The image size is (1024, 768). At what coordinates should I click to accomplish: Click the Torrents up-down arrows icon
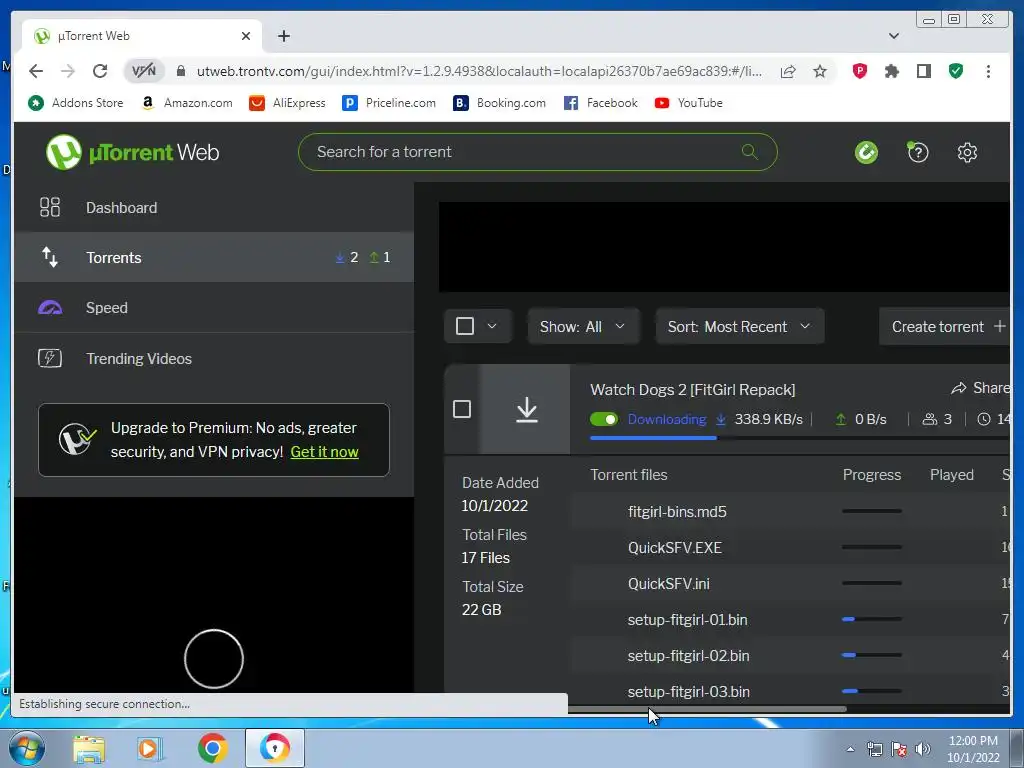click(50, 257)
